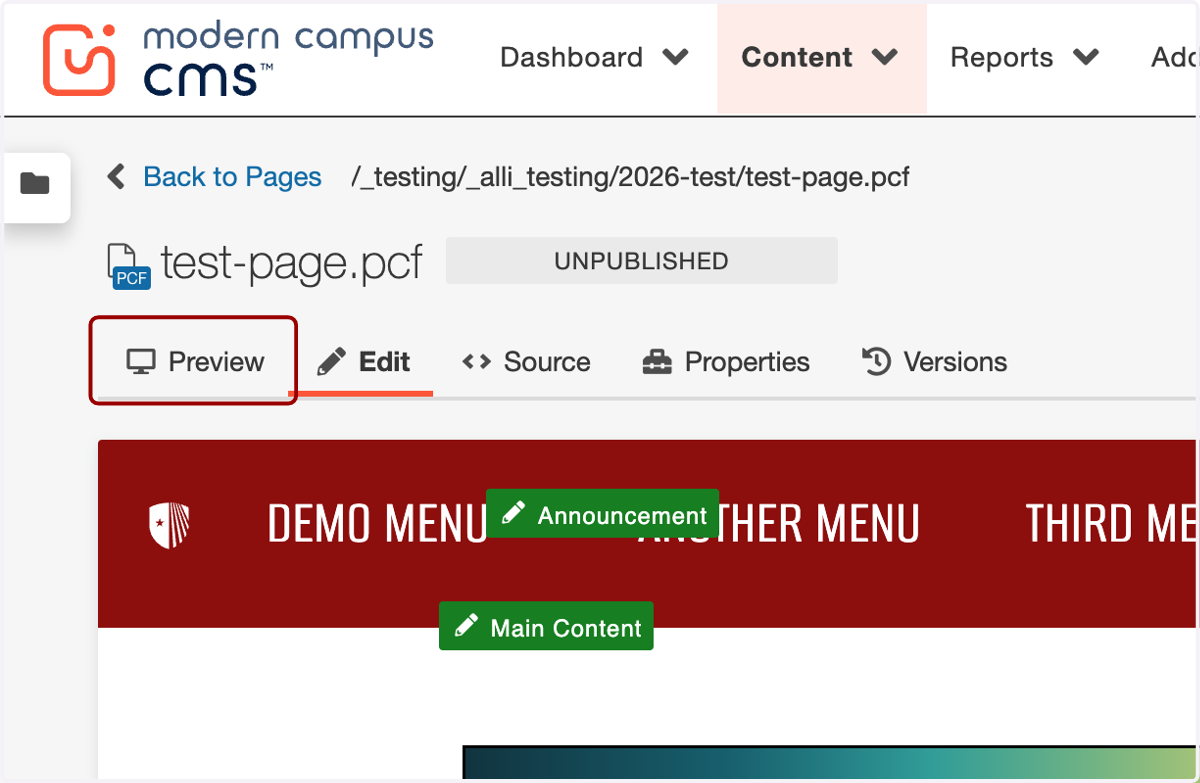Open the Properties tab

point(726,361)
